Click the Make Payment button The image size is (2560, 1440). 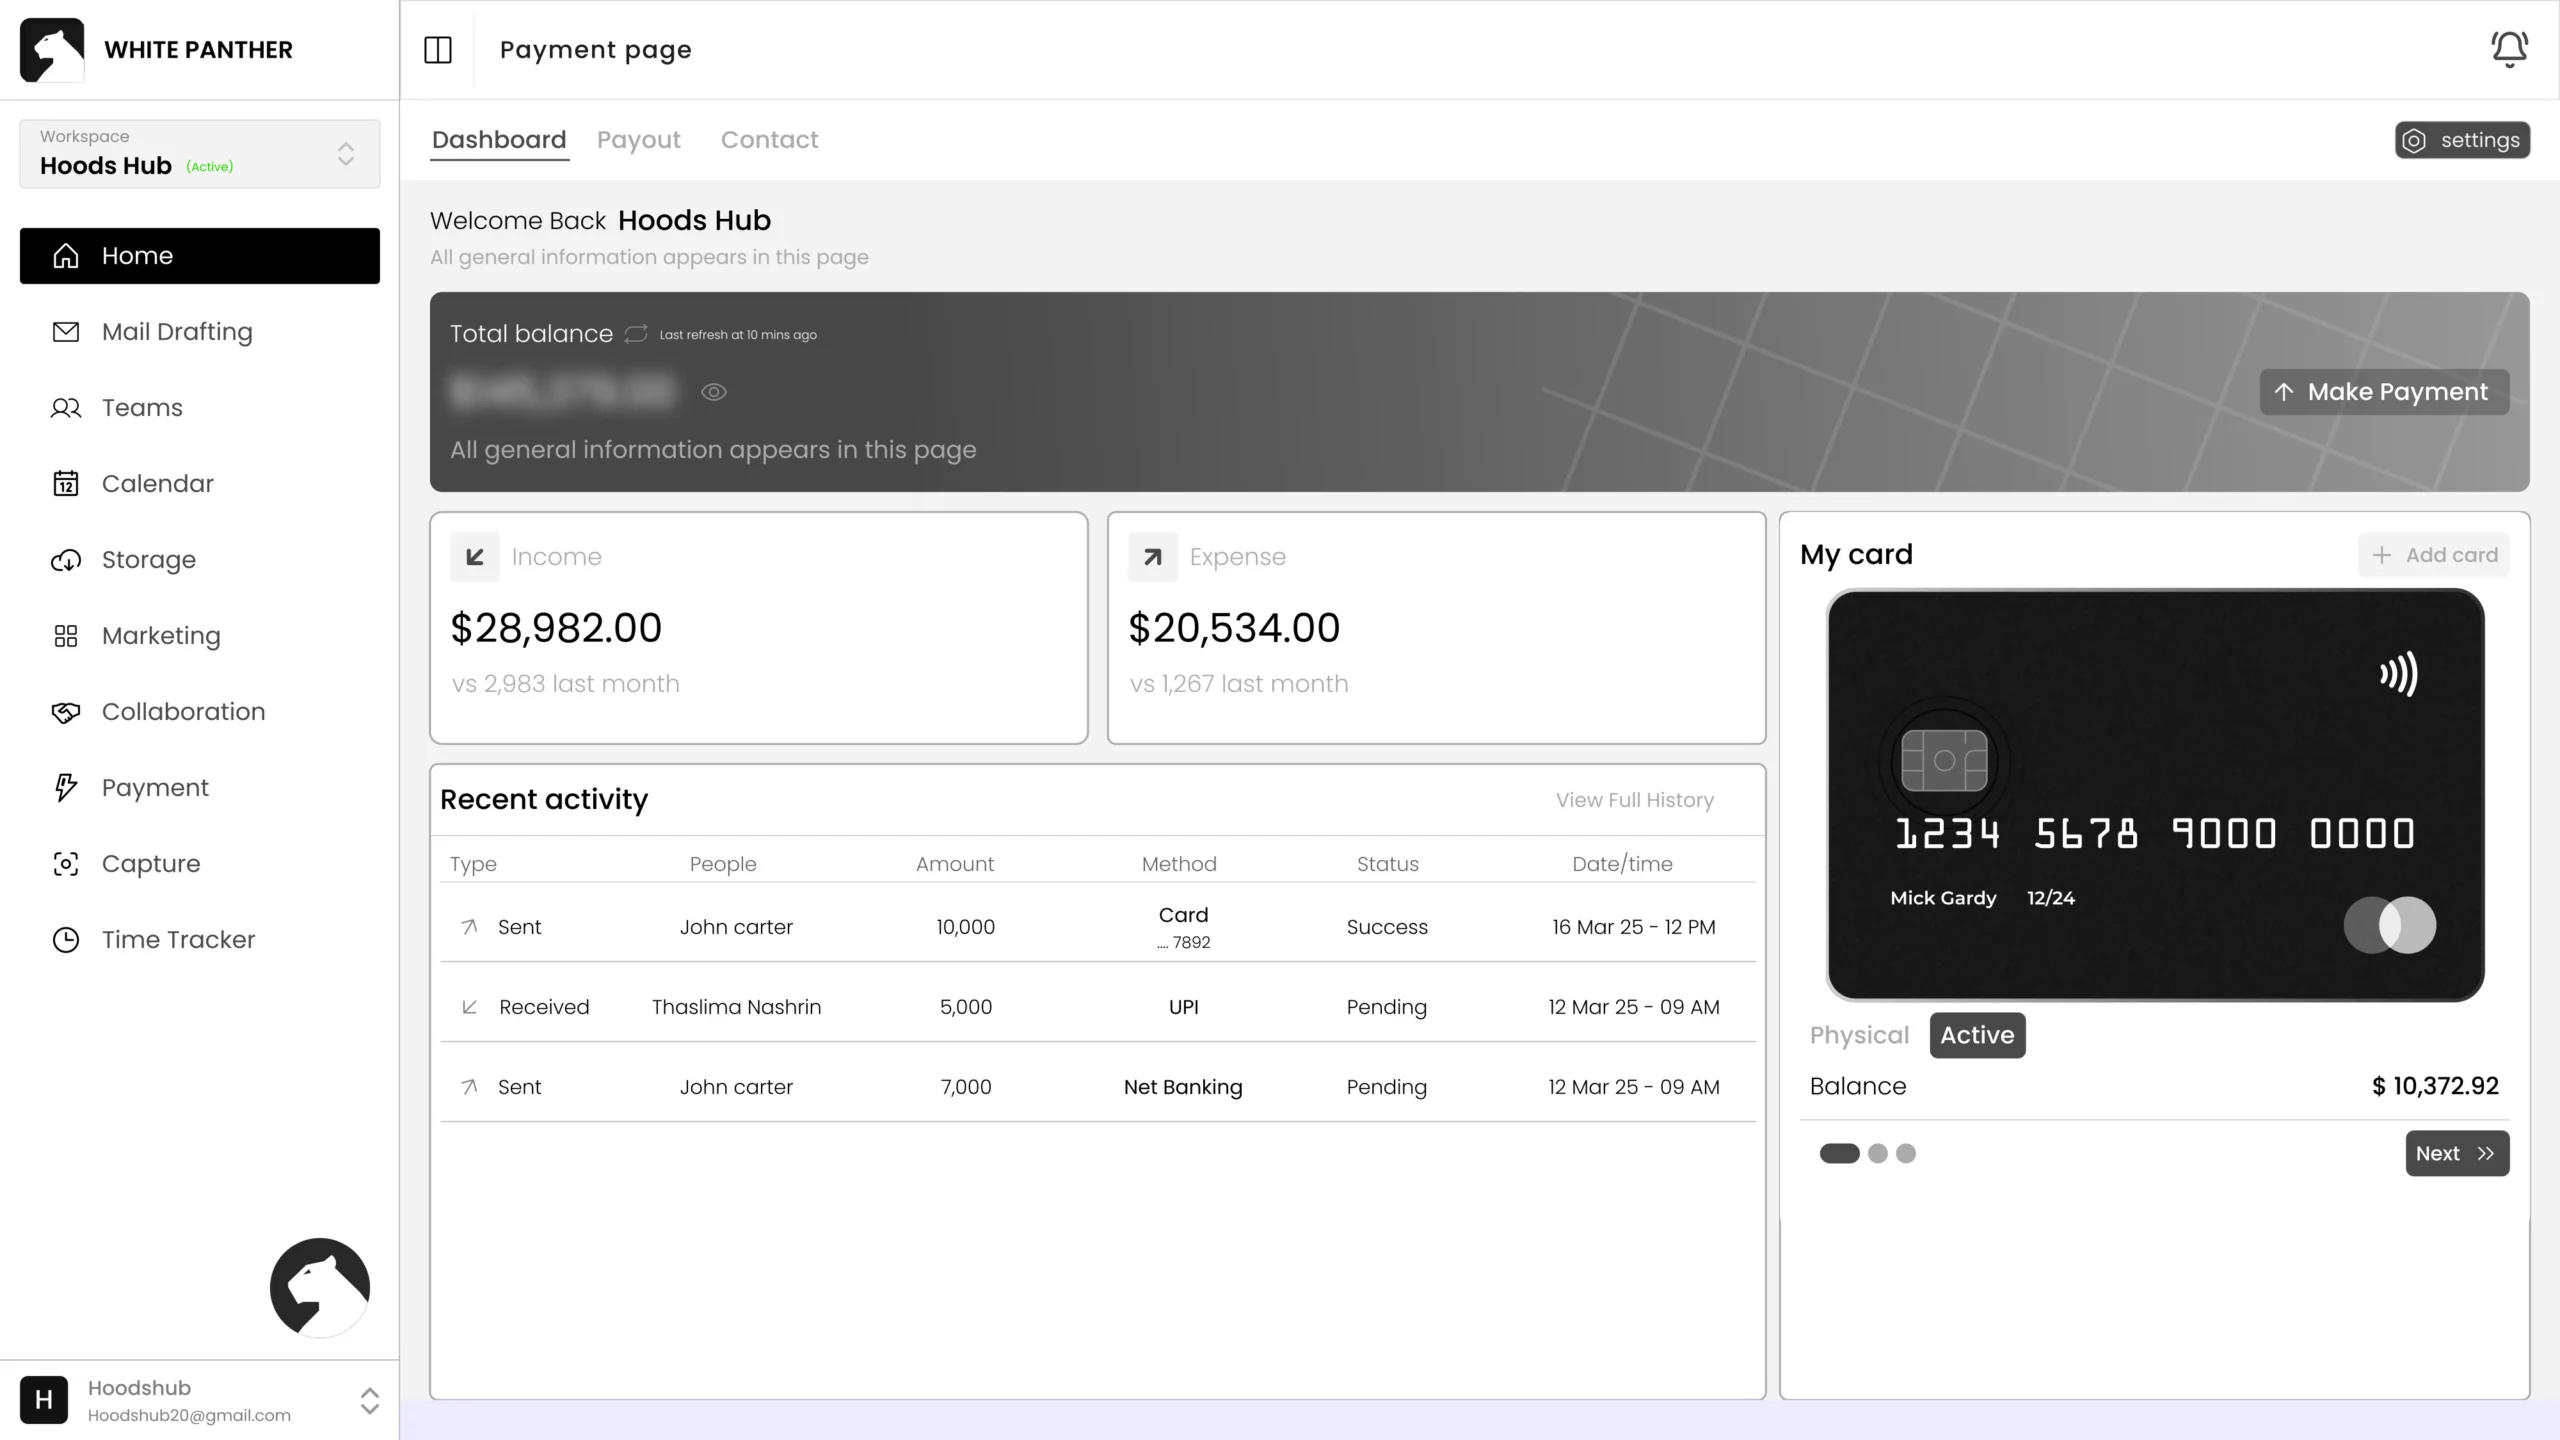2384,392
